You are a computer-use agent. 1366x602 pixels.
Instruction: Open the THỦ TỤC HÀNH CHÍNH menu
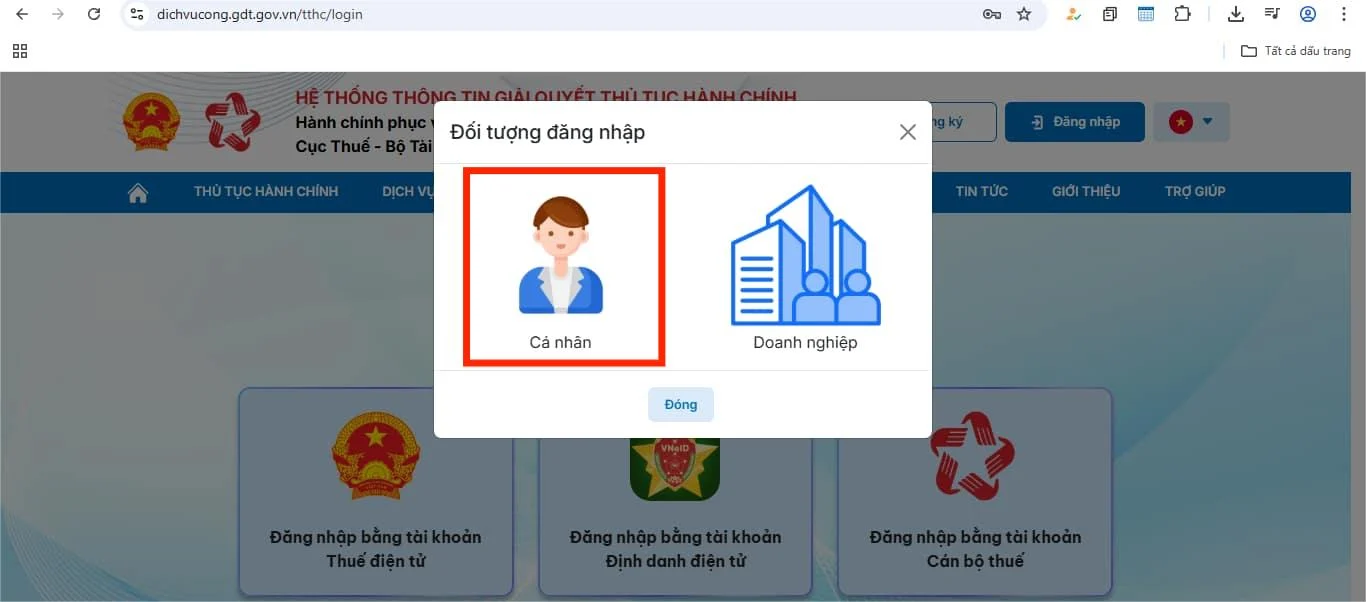click(x=266, y=192)
